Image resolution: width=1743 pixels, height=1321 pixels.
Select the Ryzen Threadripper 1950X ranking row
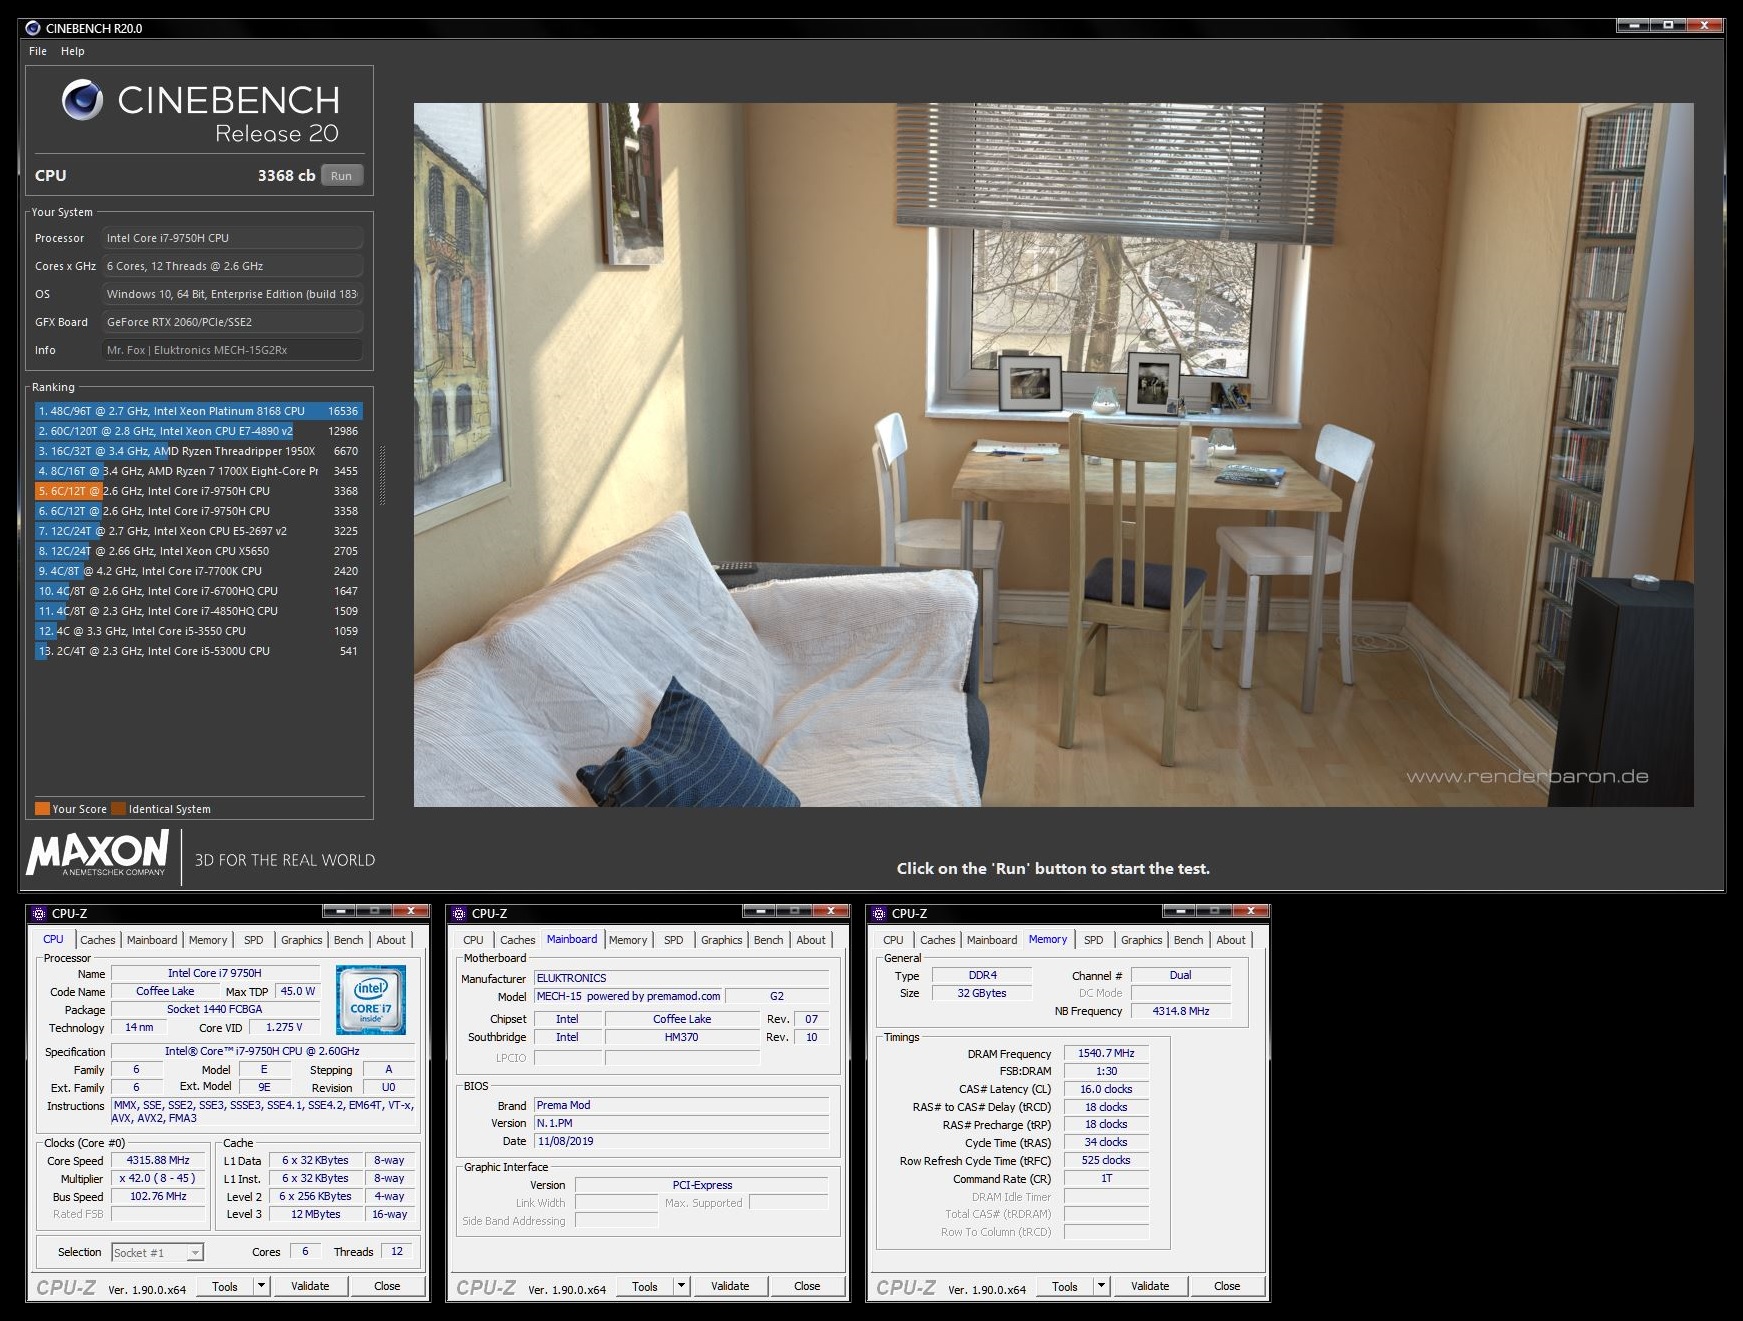pyautogui.click(x=198, y=451)
